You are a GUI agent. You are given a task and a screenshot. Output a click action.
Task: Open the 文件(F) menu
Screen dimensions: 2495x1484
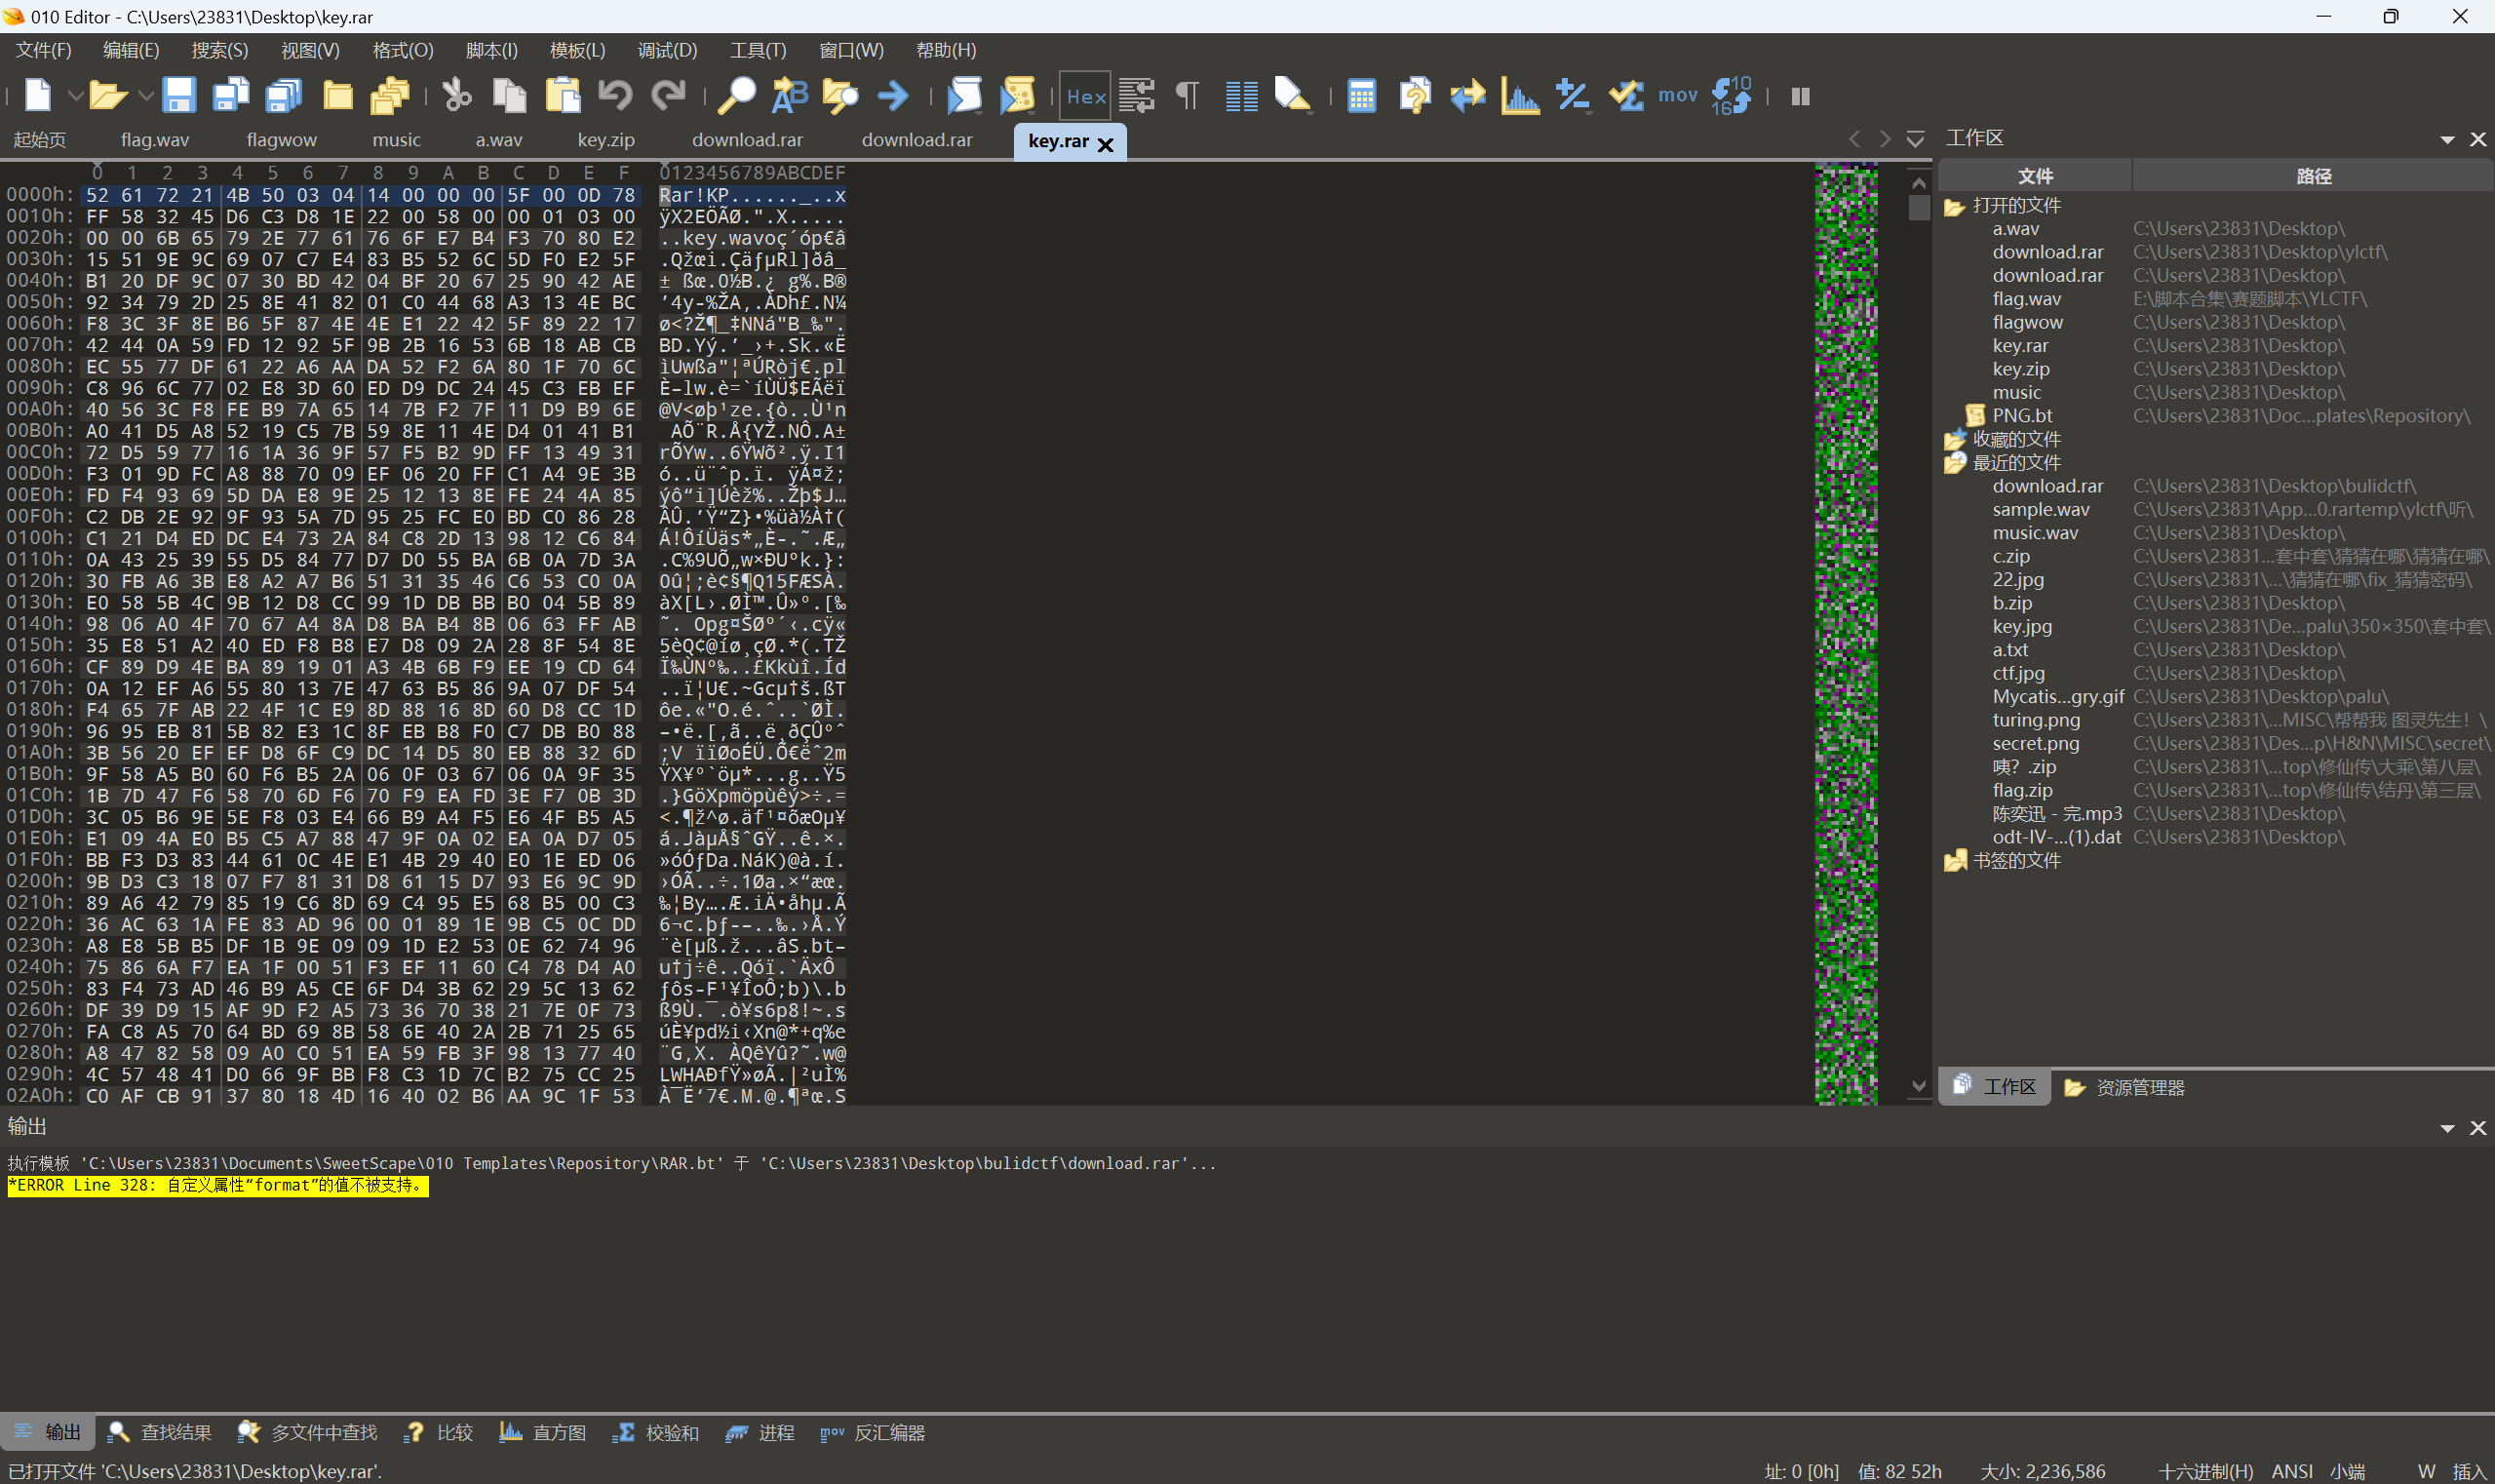[x=44, y=50]
